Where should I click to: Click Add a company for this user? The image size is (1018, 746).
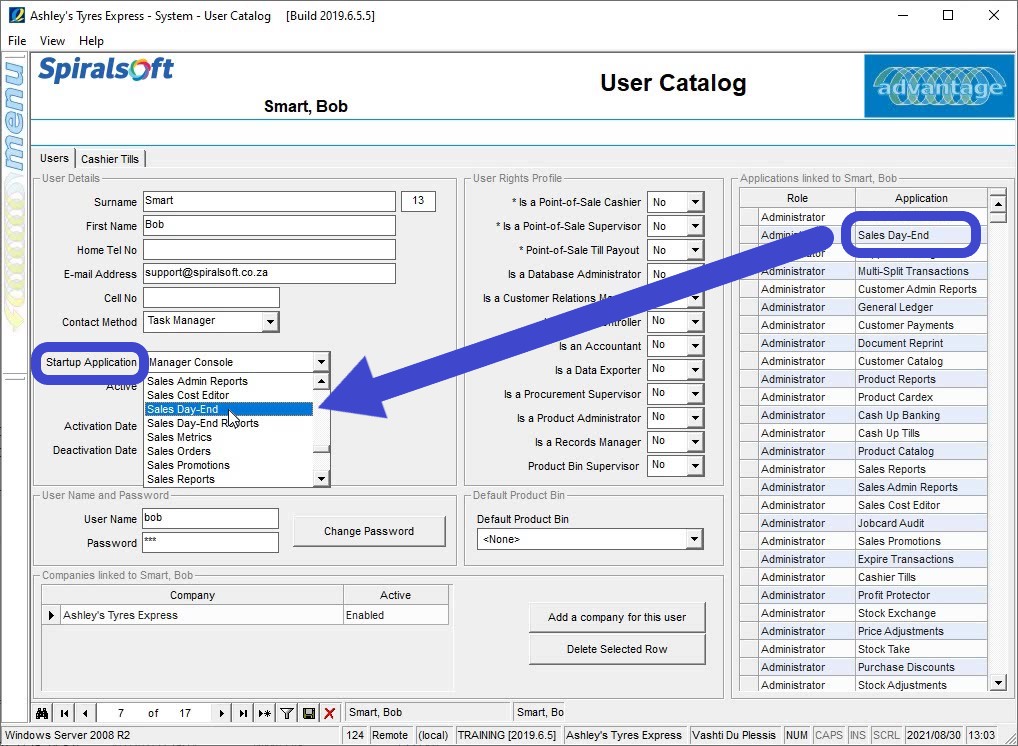pos(617,617)
